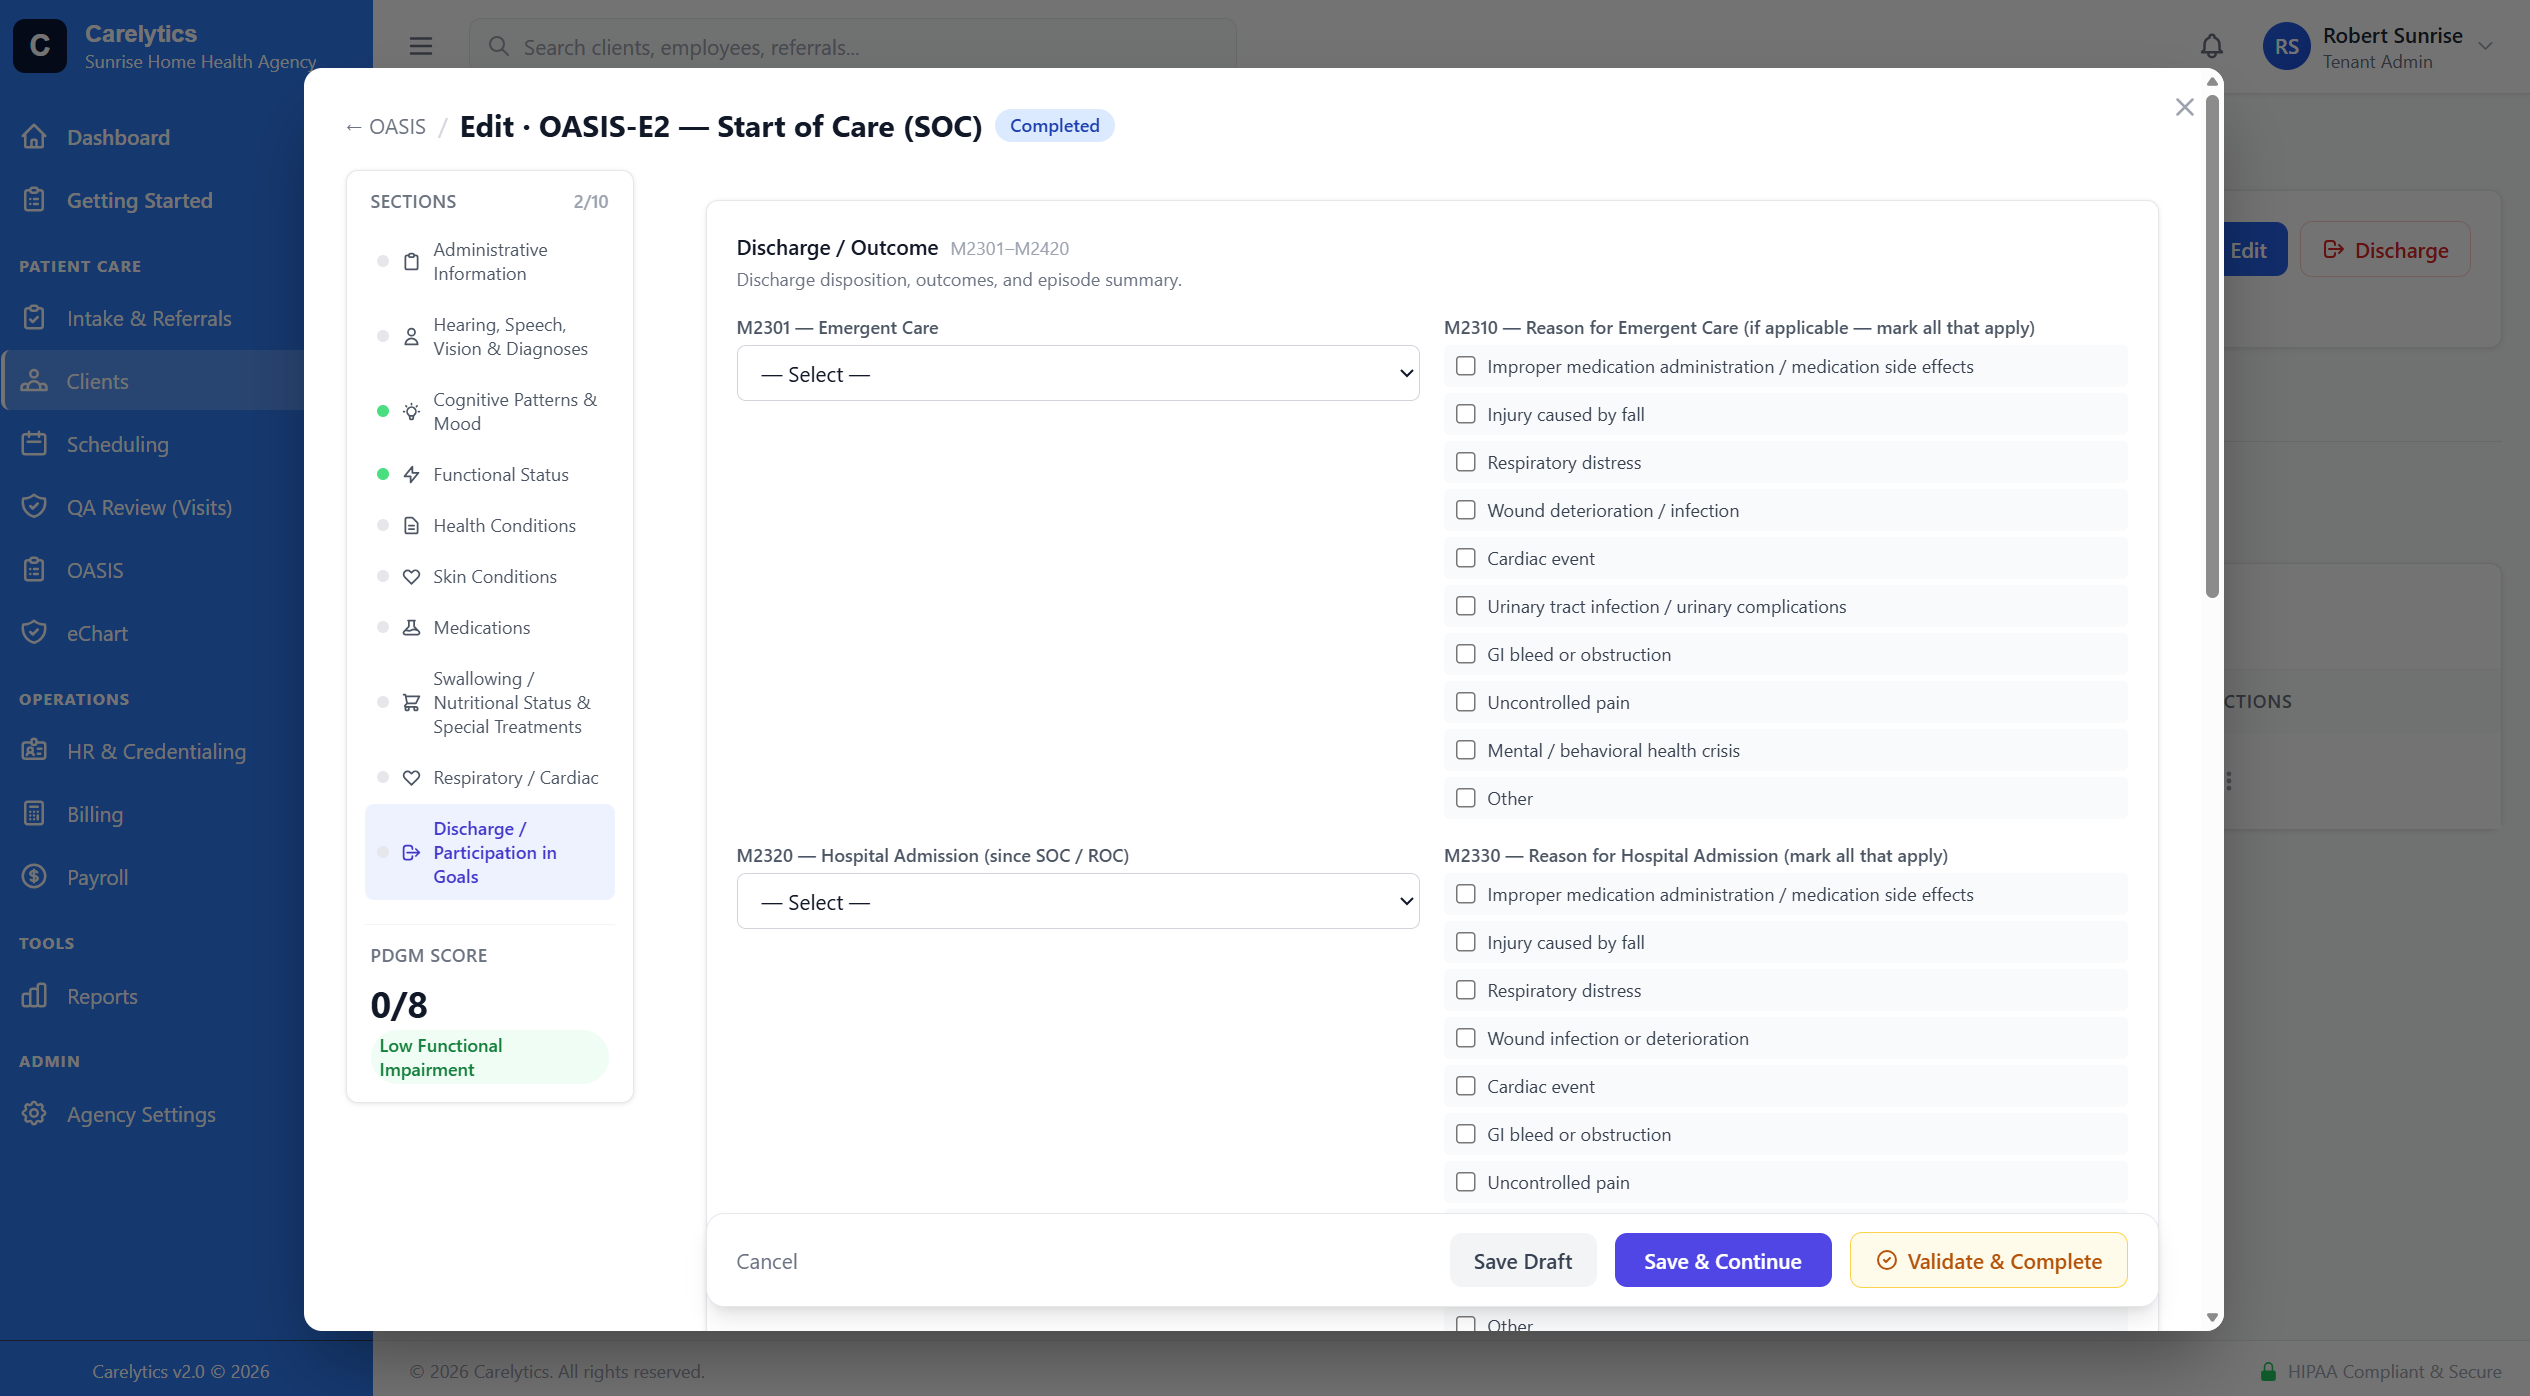Check M2310 Injury caused by fall
This screenshot has height=1396, width=2530.
coord(1465,415)
